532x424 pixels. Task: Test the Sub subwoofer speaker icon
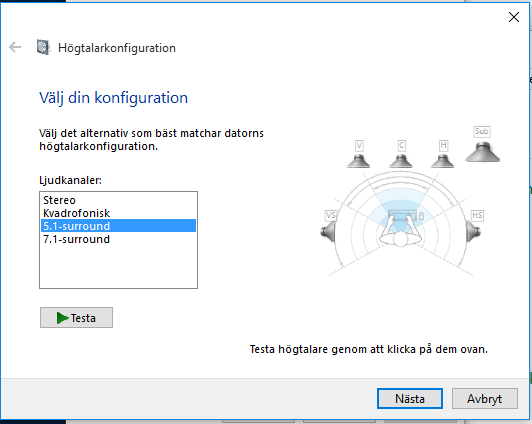click(x=482, y=152)
